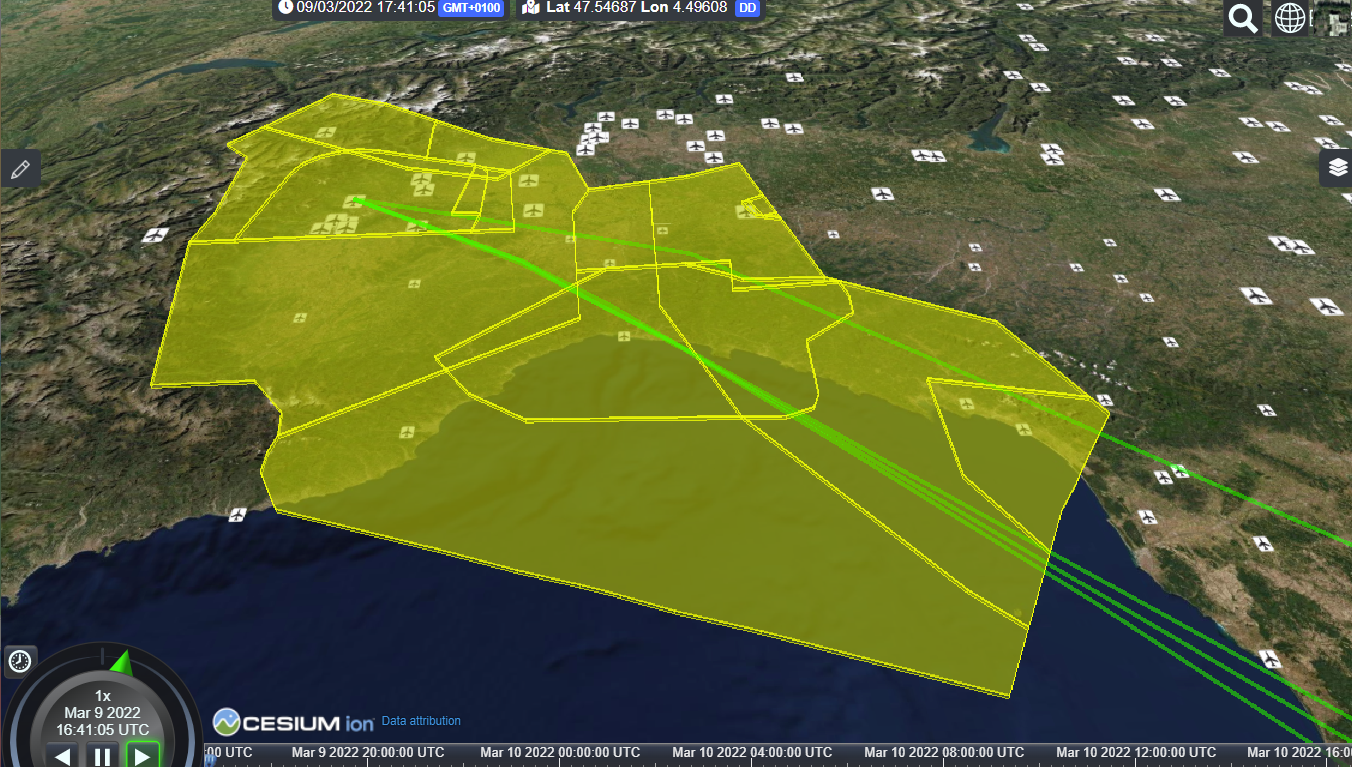This screenshot has width=1352, height=767.
Task: Click the globe projection icon
Action: 1290,17
